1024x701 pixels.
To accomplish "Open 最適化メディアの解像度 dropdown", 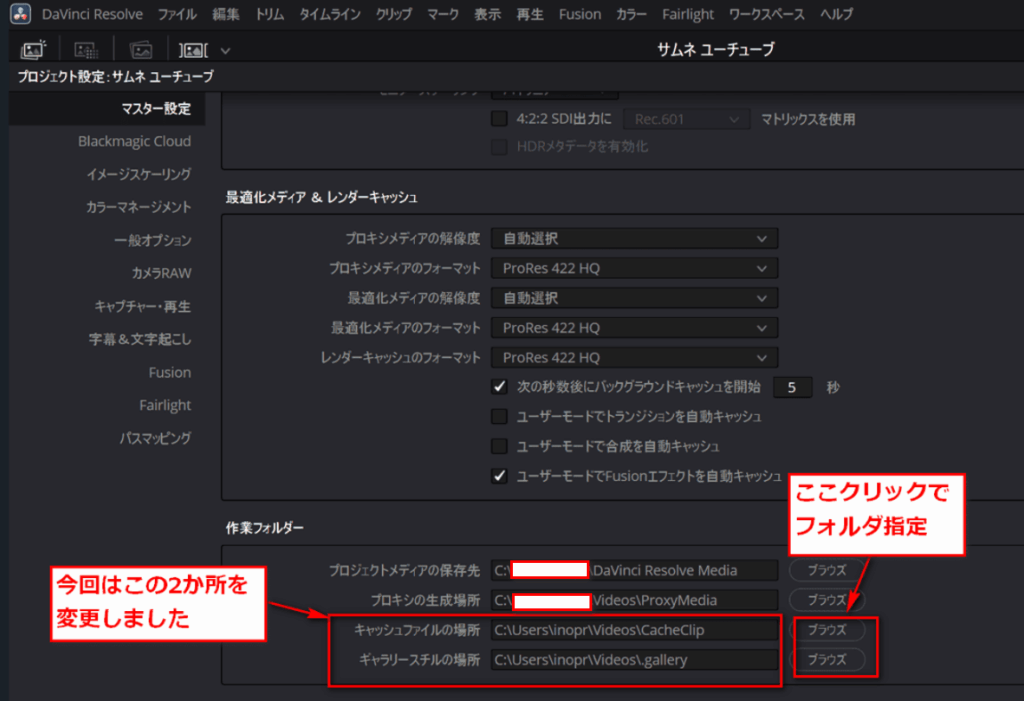I will click(x=634, y=298).
